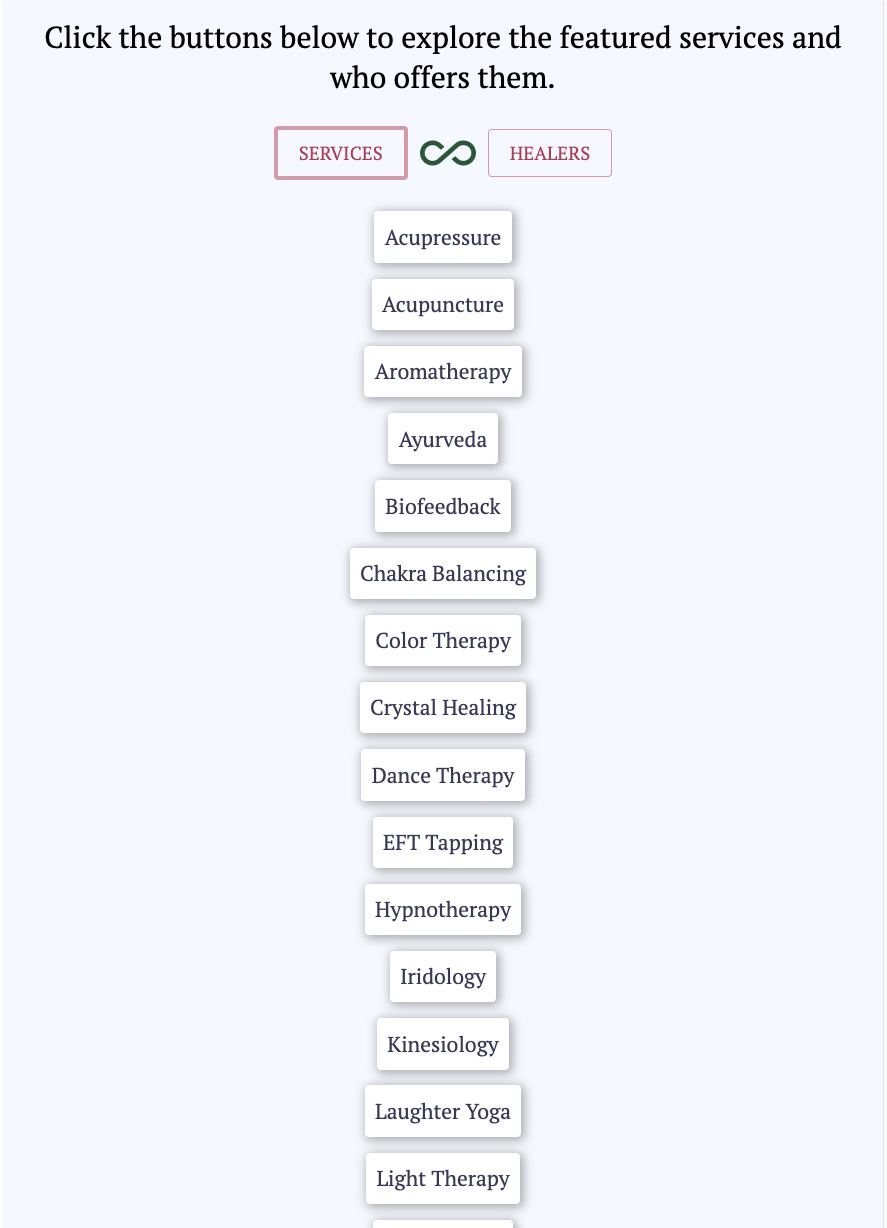The height and width of the screenshot is (1228, 887).
Task: Open the Iridology service
Action: click(x=442, y=976)
